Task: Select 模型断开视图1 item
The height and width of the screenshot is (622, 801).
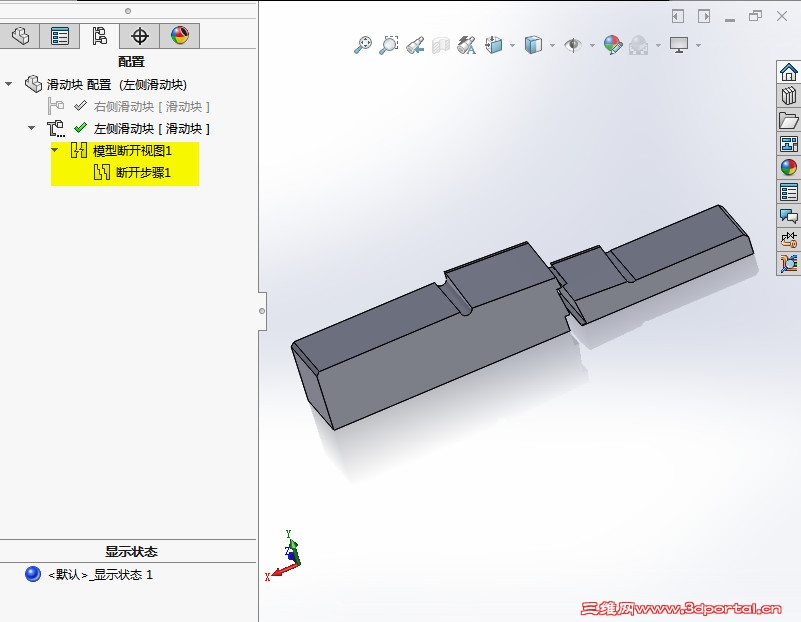Action: pyautogui.click(x=132, y=151)
